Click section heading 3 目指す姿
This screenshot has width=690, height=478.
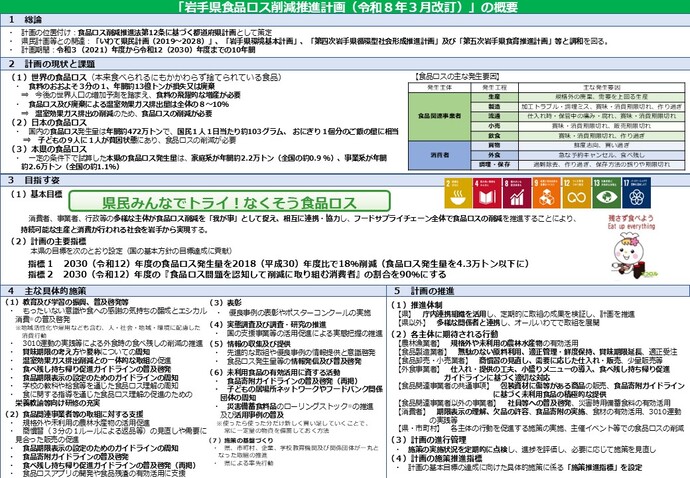(33, 180)
